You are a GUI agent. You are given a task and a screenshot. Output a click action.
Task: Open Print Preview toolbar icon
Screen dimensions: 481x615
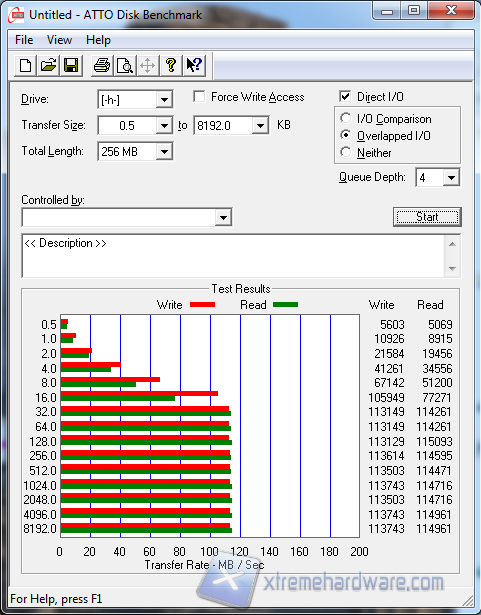[125, 65]
